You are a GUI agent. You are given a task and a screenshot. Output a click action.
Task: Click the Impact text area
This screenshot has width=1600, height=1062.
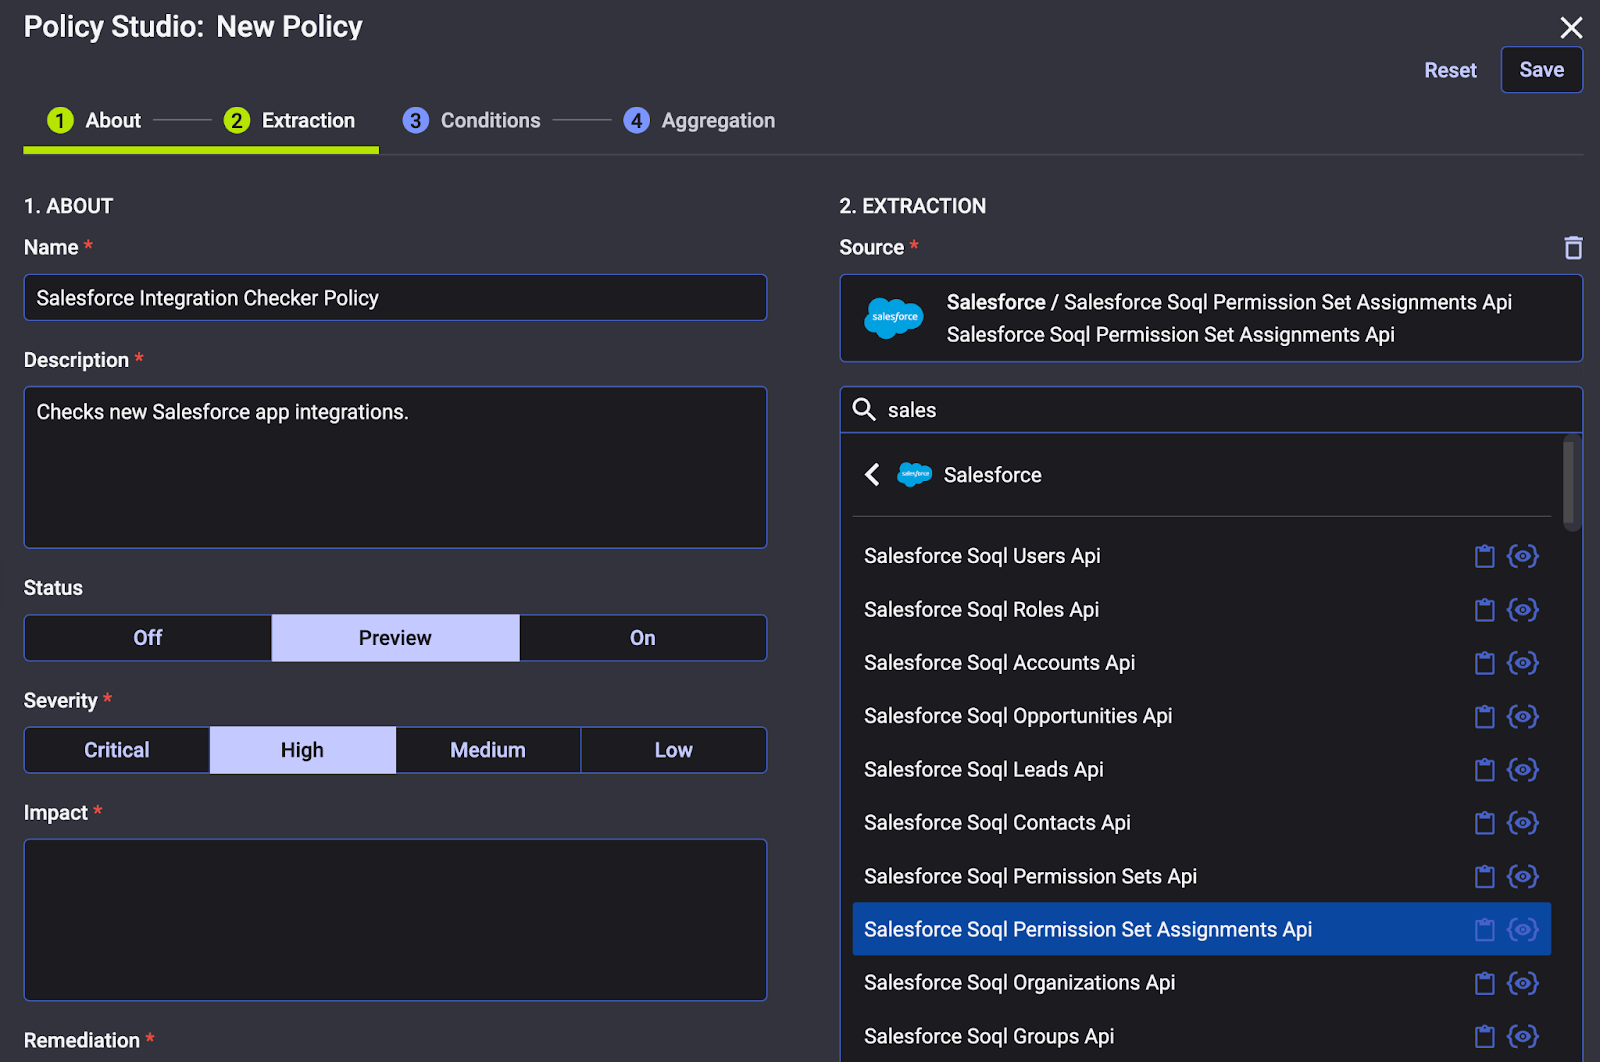point(395,920)
